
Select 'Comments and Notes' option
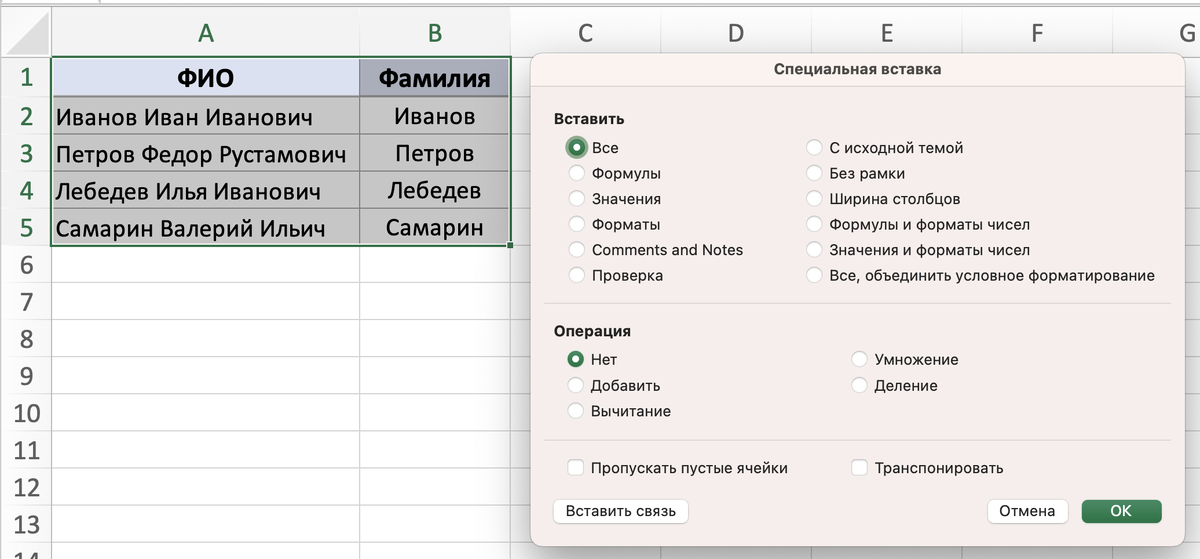click(577, 250)
